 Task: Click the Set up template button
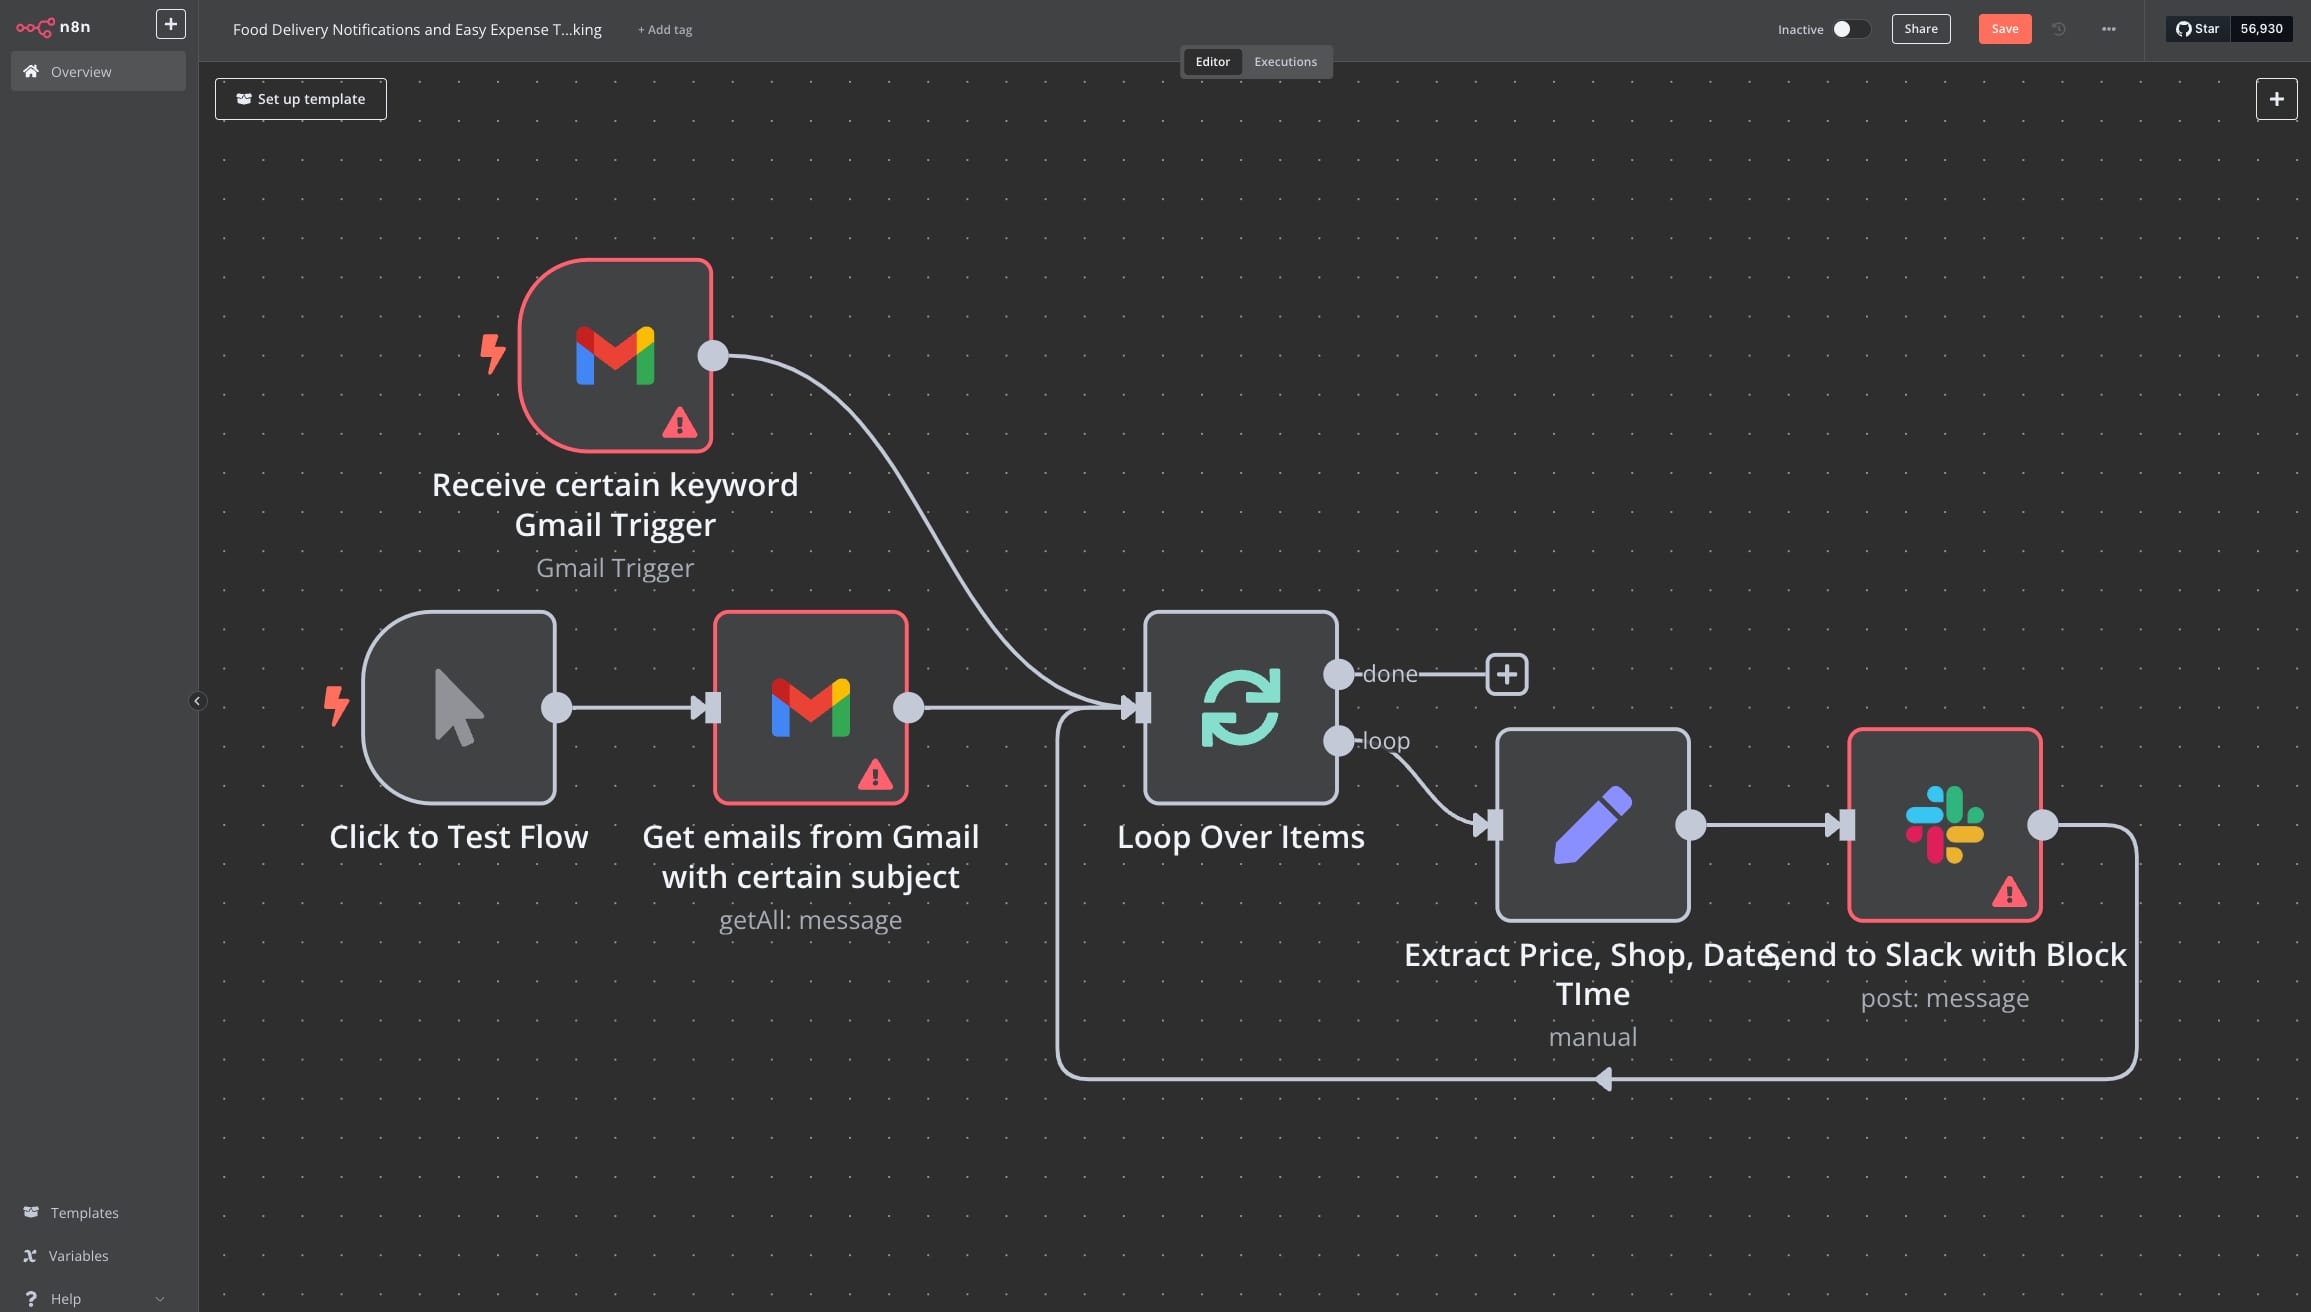pyautogui.click(x=300, y=98)
